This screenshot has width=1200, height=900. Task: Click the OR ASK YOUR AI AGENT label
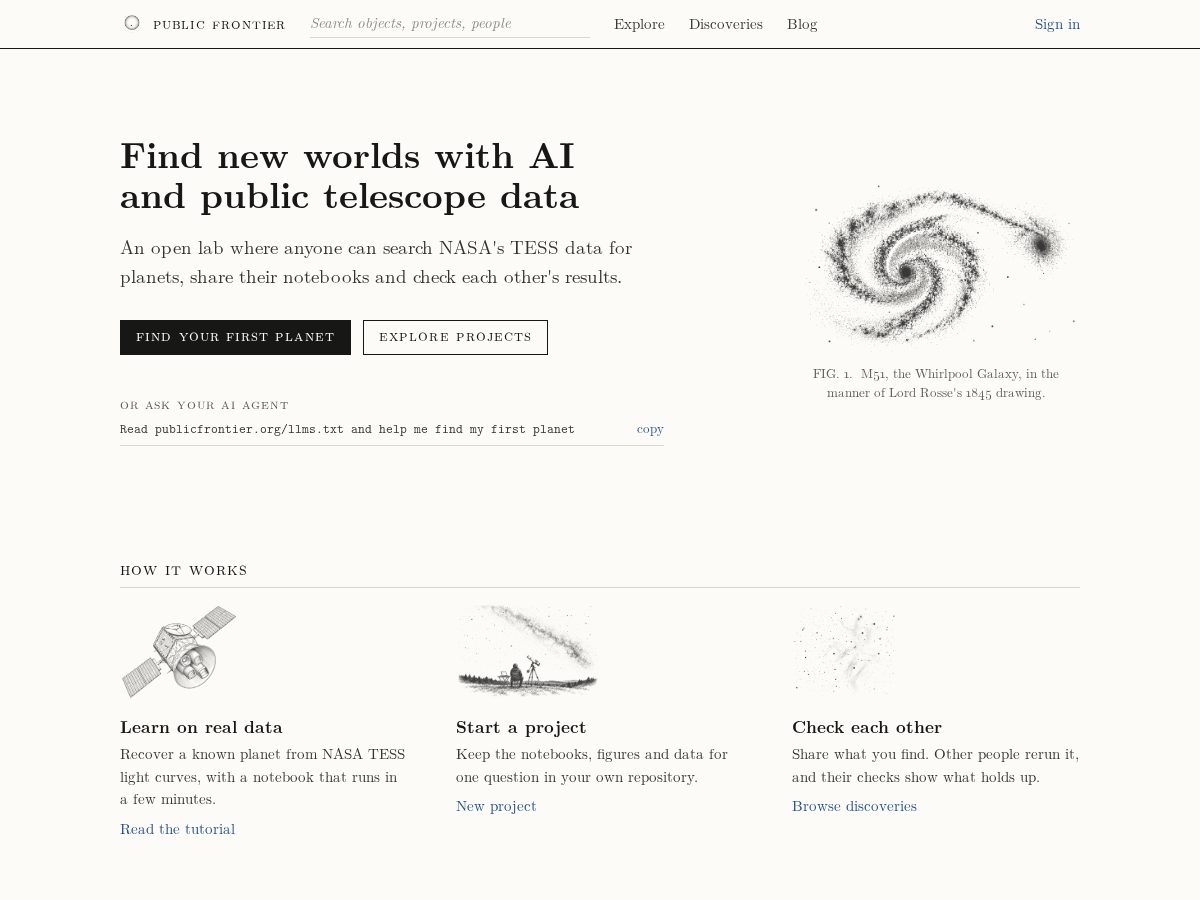point(204,405)
